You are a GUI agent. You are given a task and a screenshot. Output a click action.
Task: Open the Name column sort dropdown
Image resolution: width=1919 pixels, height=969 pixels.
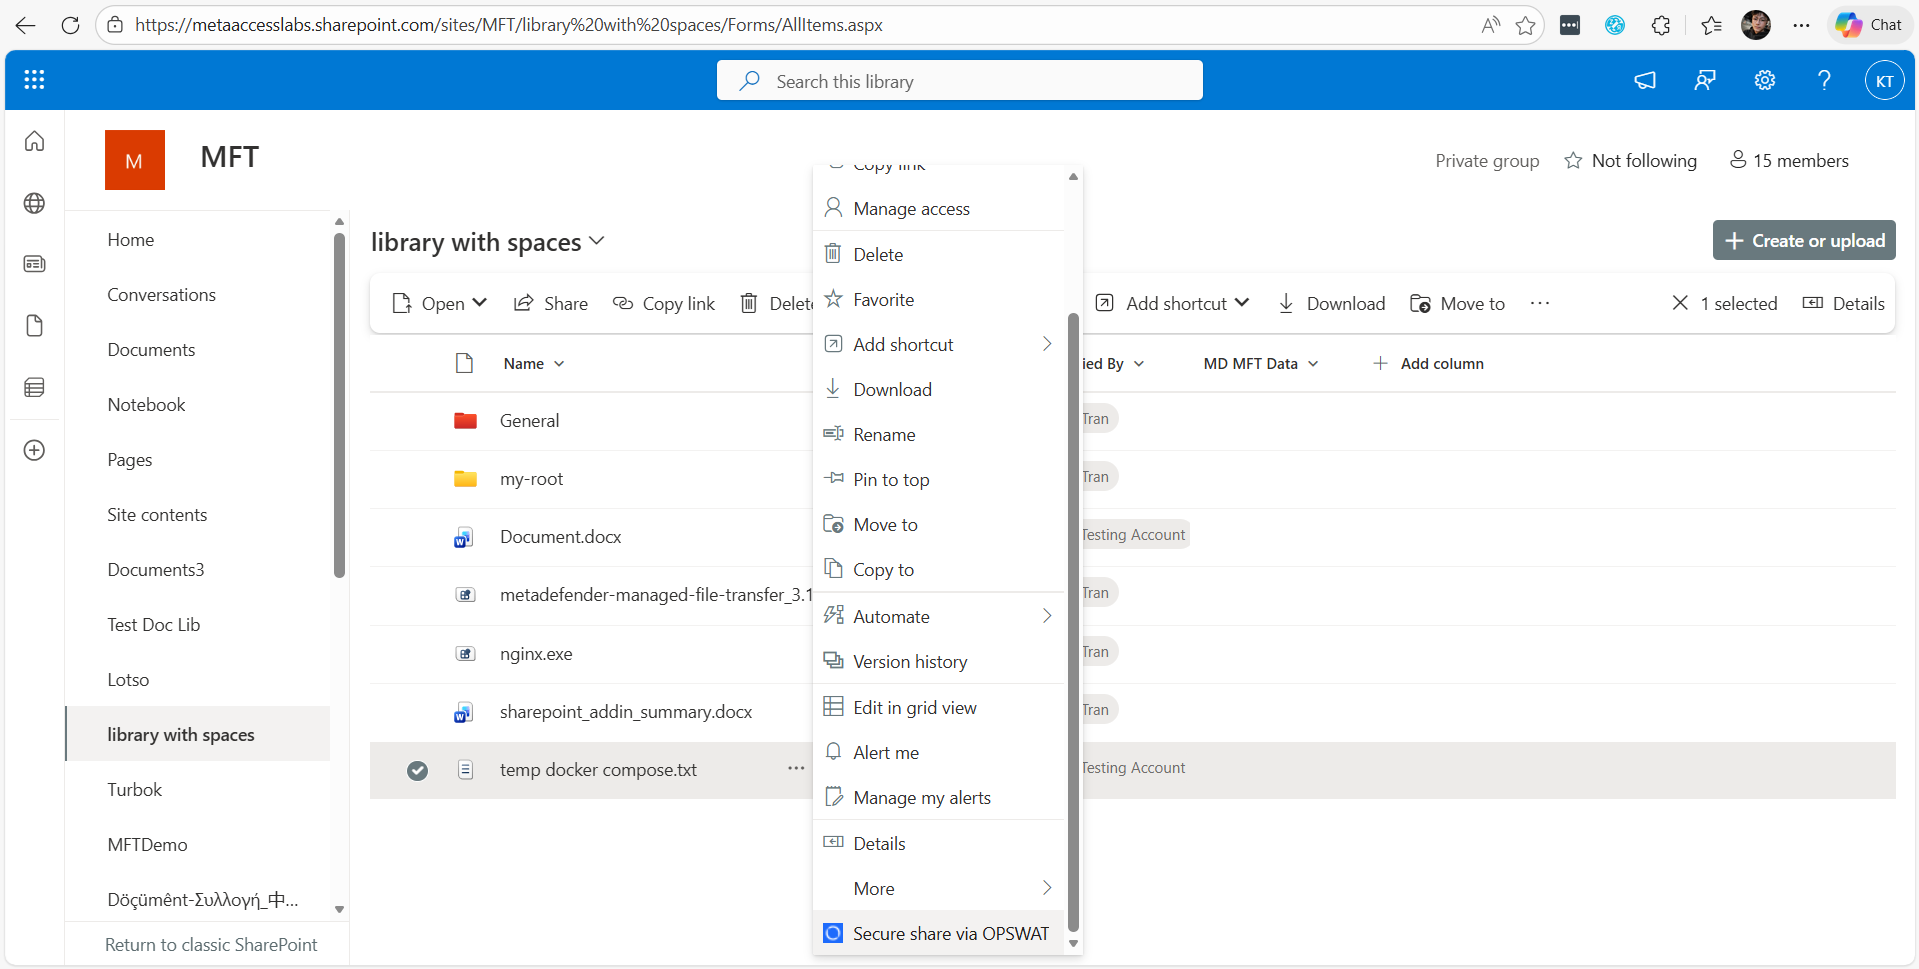click(557, 363)
